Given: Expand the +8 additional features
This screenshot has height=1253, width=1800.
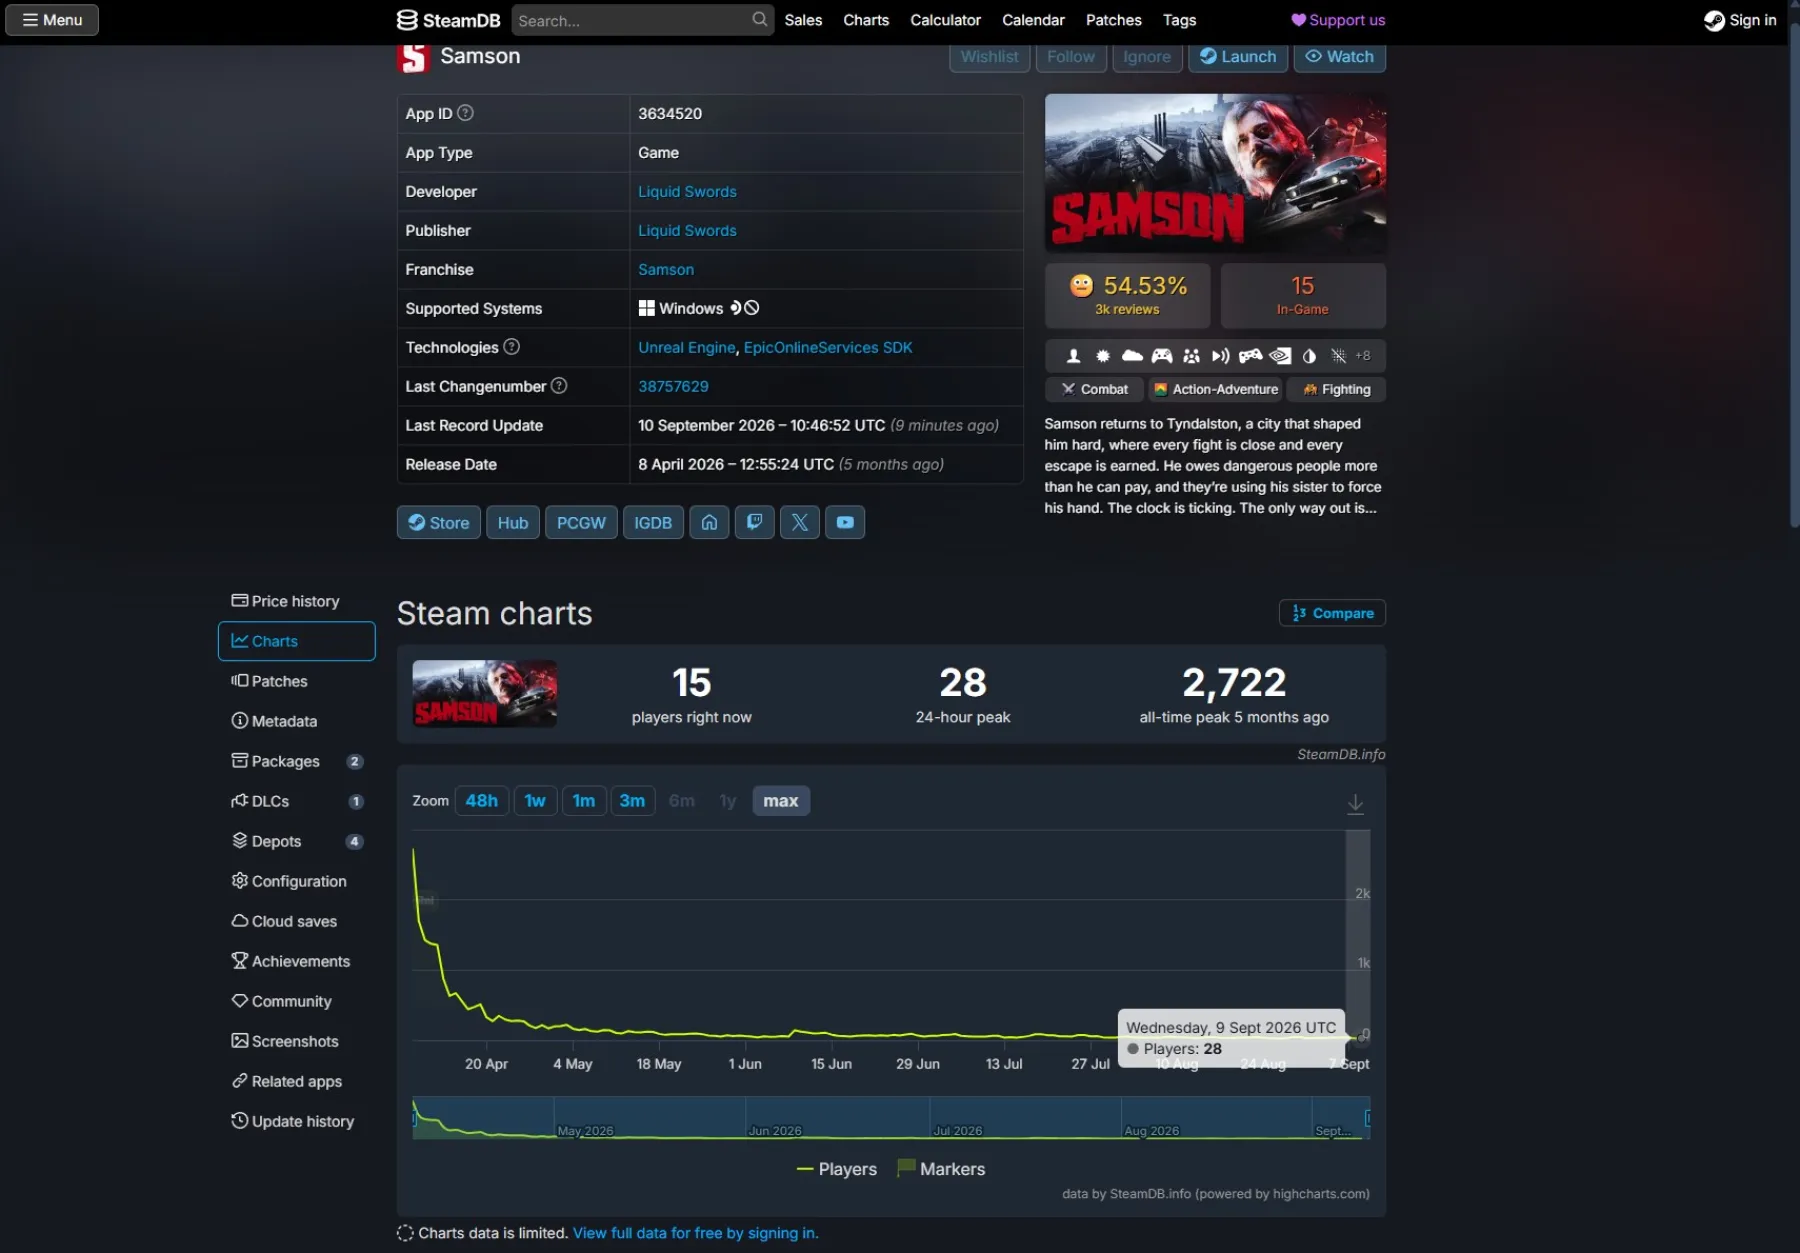Looking at the screenshot, I should (1363, 356).
